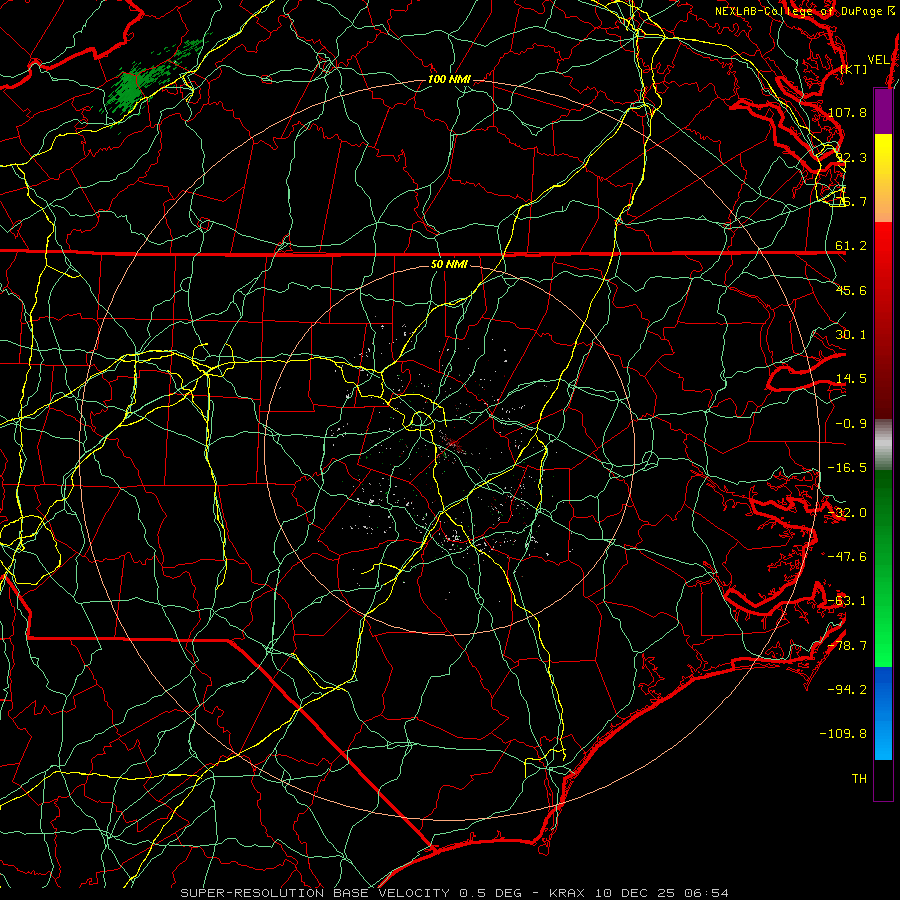Select the -0.9 value on velocity scale
The height and width of the screenshot is (900, 900).
(x=851, y=424)
